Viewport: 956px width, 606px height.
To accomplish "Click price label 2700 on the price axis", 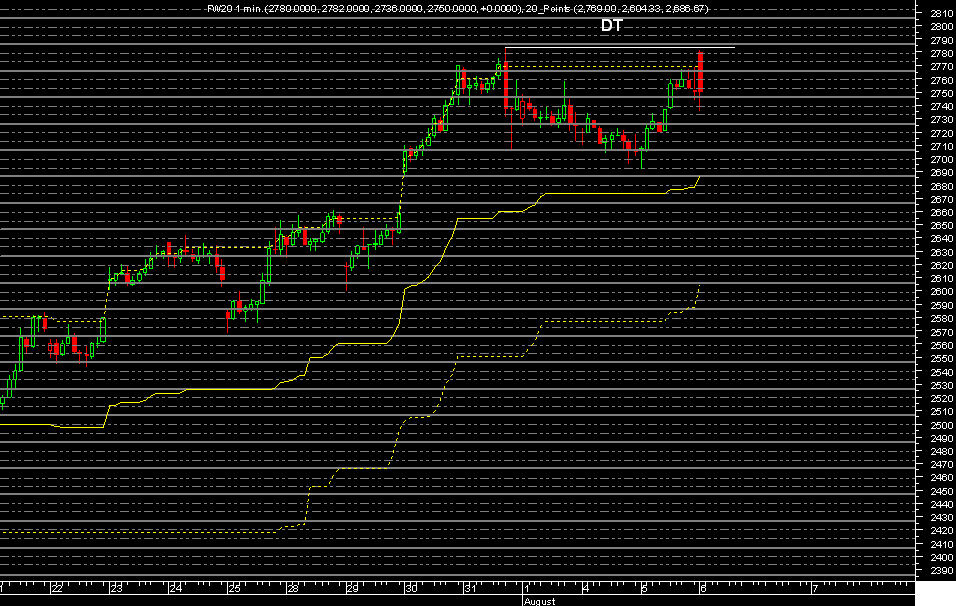I will click(x=943, y=159).
